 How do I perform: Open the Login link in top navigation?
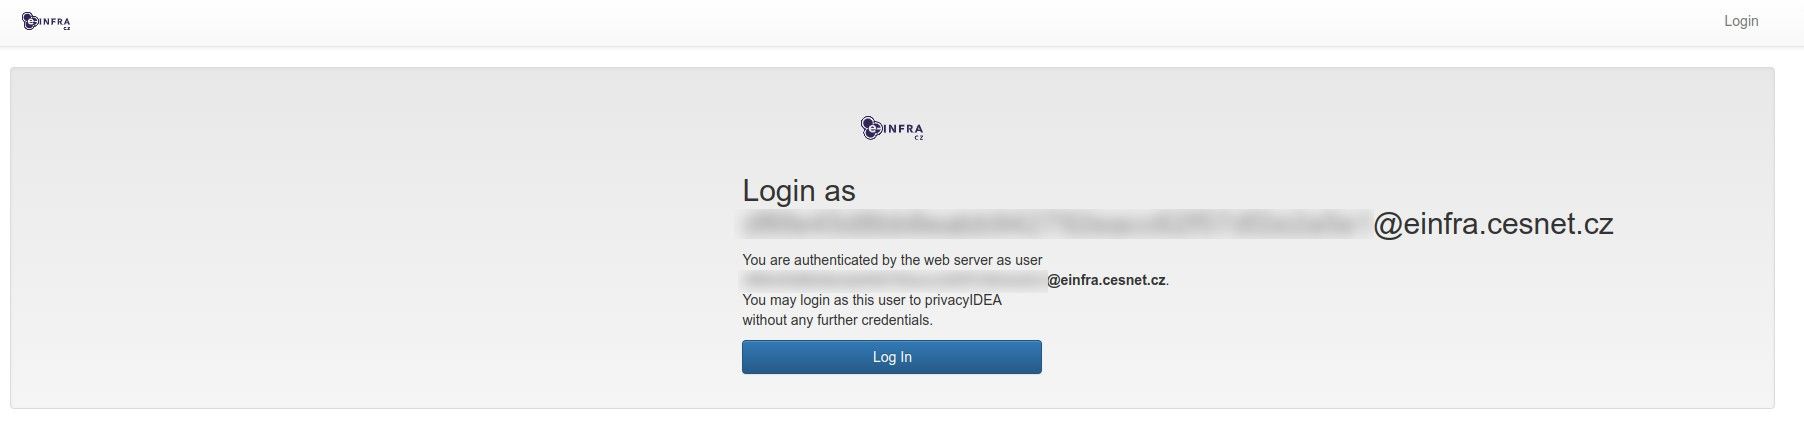point(1740,21)
